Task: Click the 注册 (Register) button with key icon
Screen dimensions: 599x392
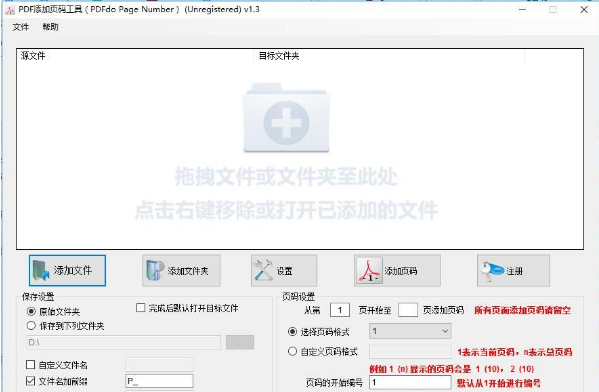Action: [513, 271]
